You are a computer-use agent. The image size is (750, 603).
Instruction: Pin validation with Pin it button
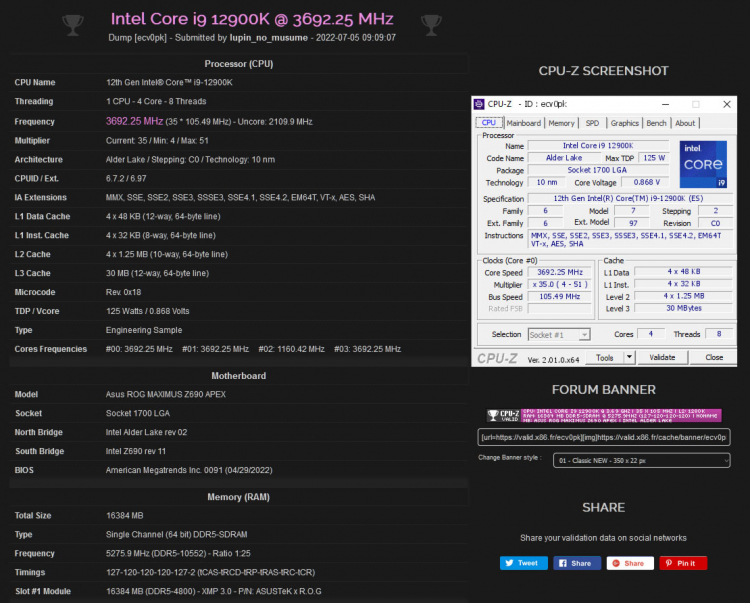pyautogui.click(x=683, y=563)
